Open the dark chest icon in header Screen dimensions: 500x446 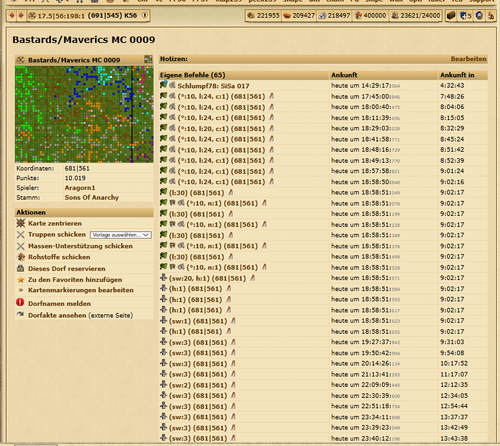[x=451, y=15]
